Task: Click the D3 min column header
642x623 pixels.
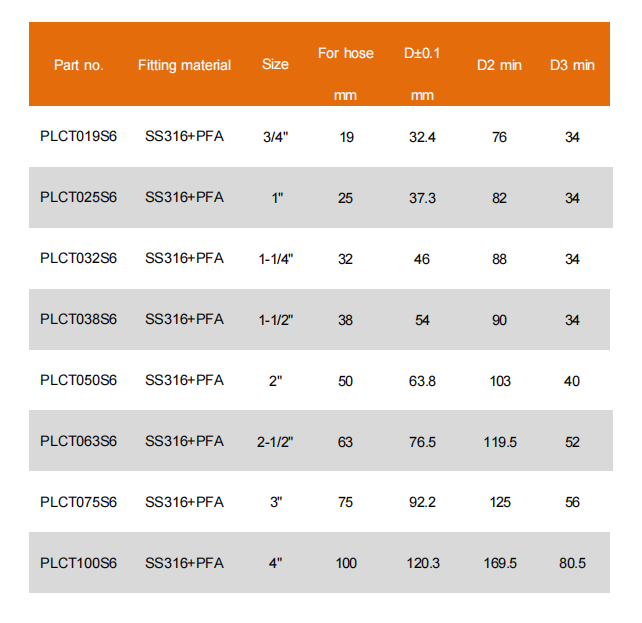Action: (x=572, y=65)
